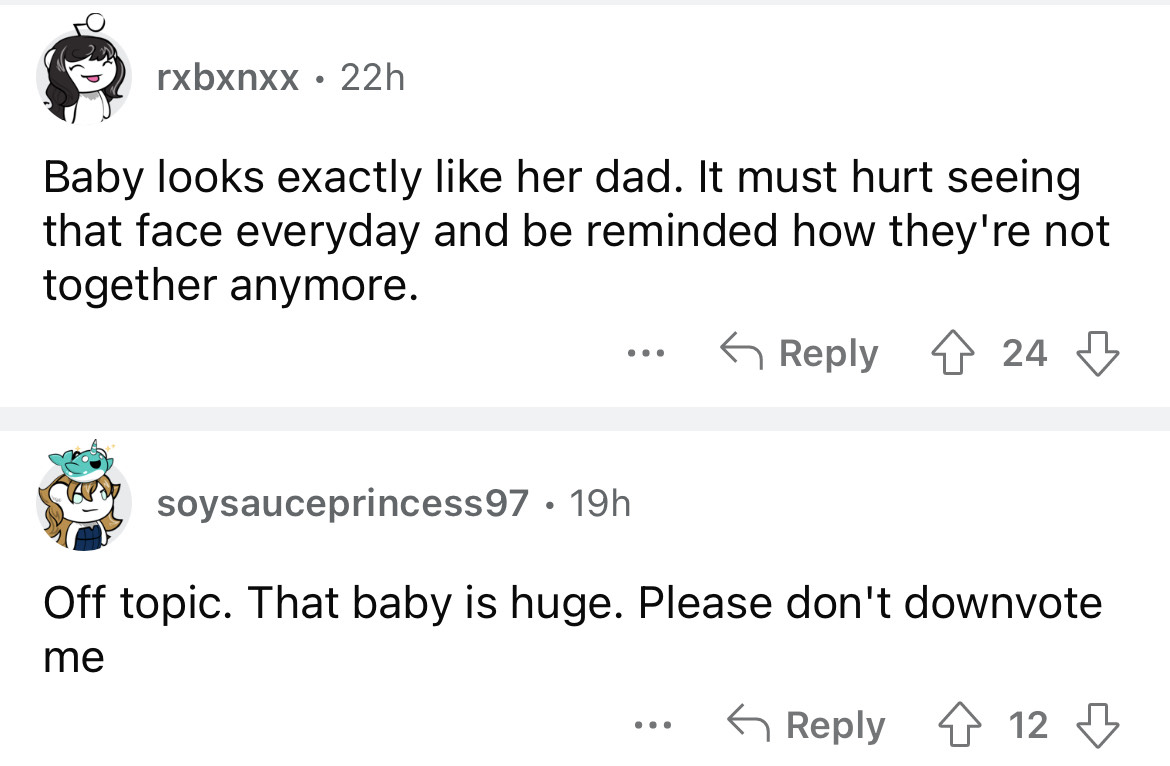Downvote soysauceprincess97's comment
Viewport: 1170px width, 766px height.
pyautogui.click(x=1097, y=725)
